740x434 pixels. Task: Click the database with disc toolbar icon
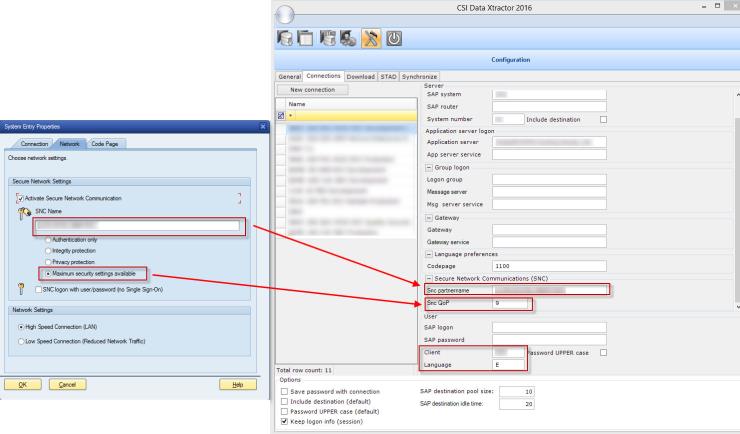[x=349, y=38]
